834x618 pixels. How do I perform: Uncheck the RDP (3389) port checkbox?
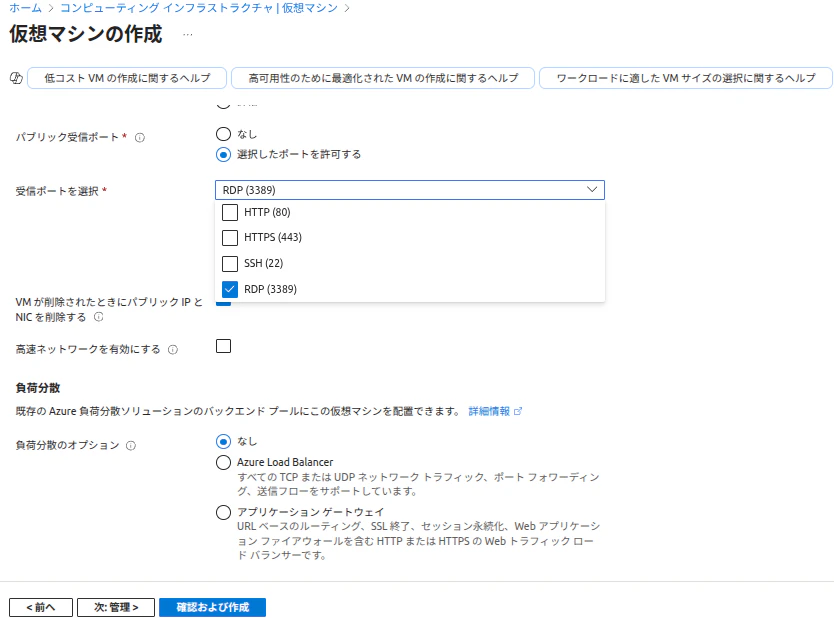point(230,289)
